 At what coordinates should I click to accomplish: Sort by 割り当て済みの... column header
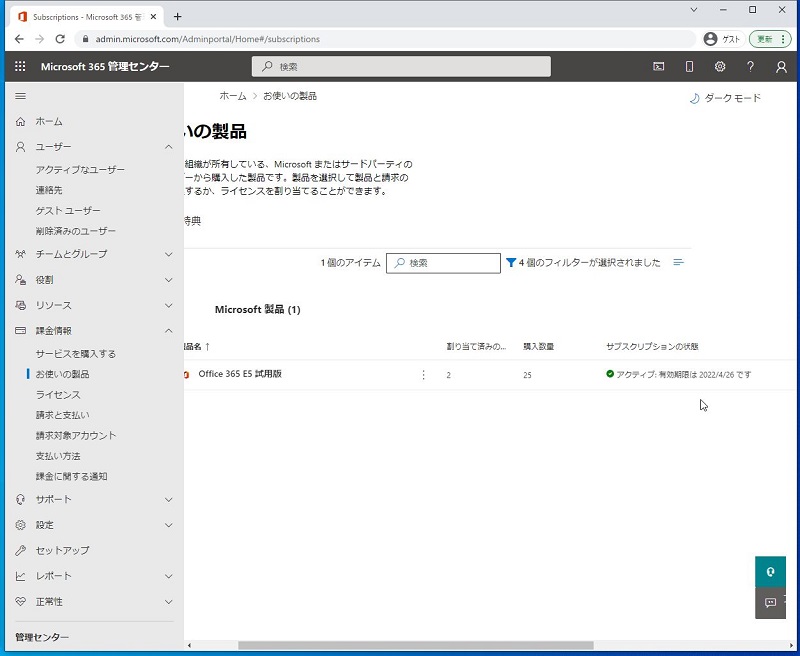click(476, 346)
